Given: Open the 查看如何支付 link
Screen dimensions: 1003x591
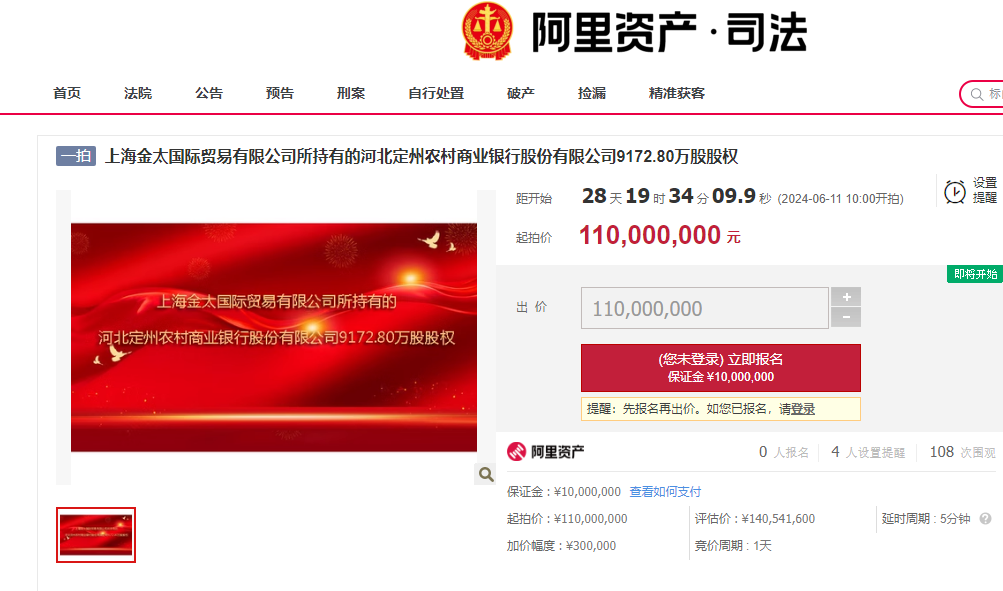Looking at the screenshot, I should 665,491.
